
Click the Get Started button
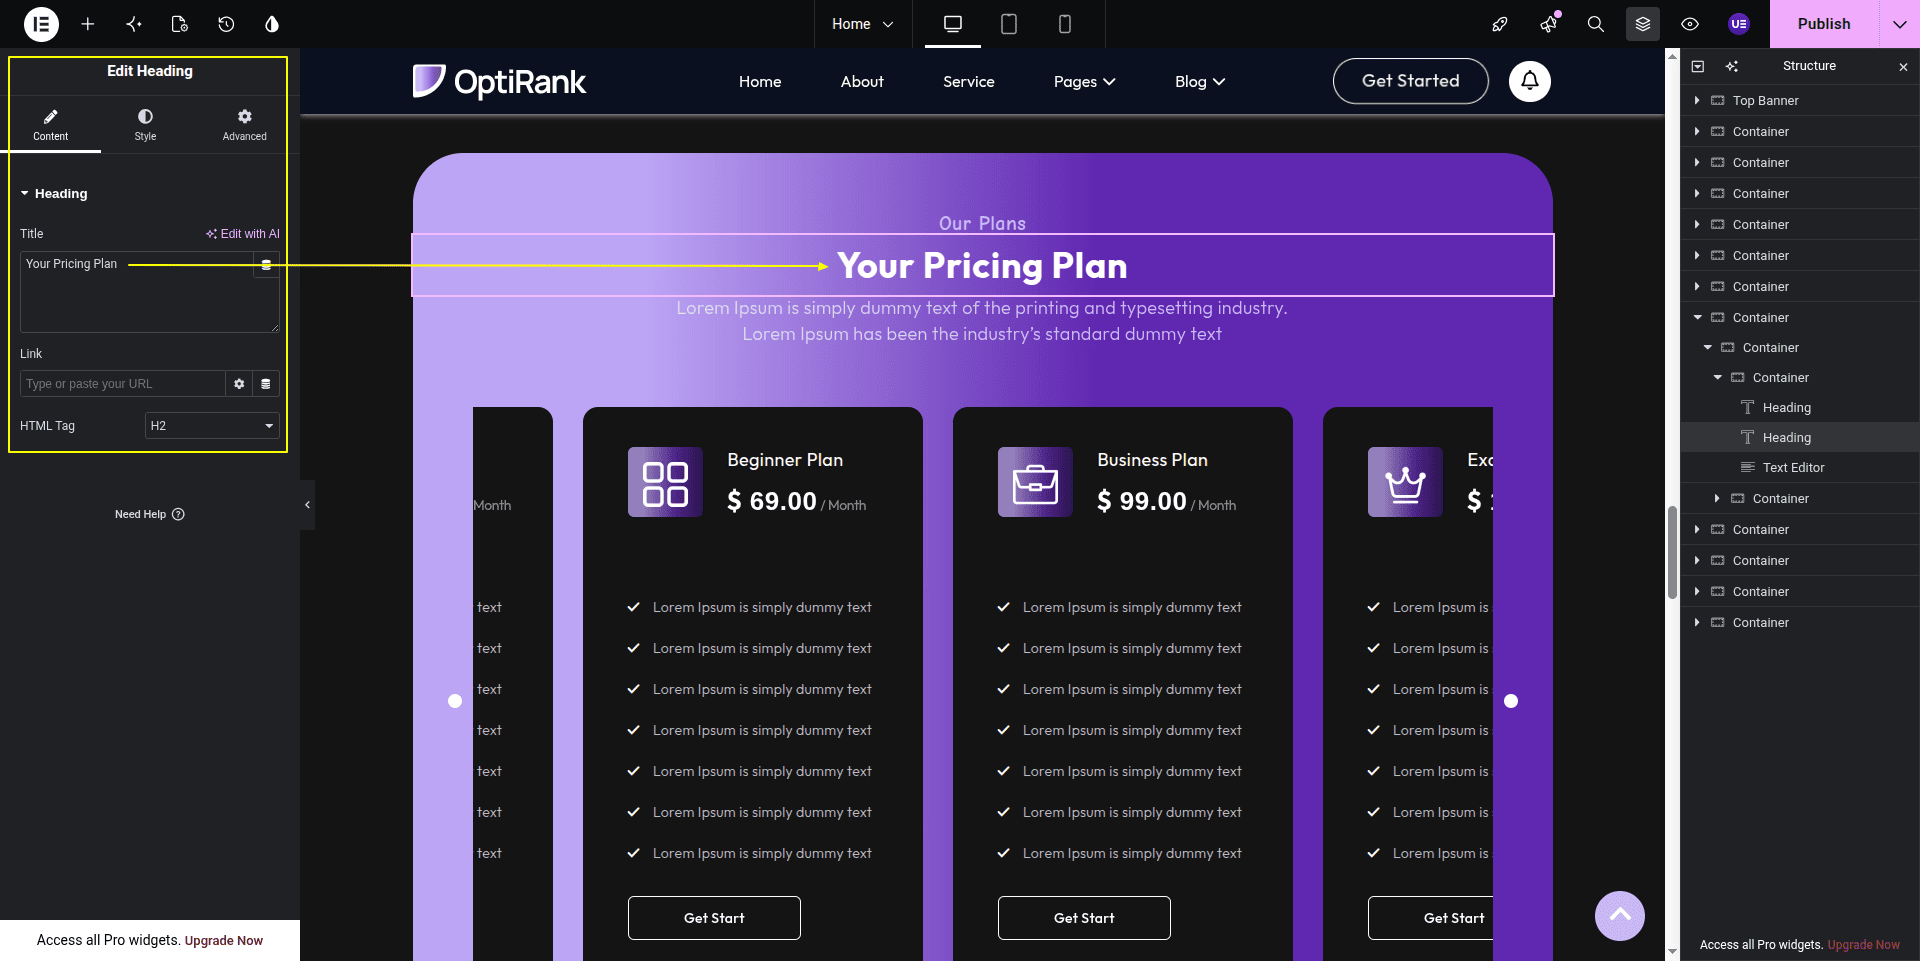(1411, 81)
